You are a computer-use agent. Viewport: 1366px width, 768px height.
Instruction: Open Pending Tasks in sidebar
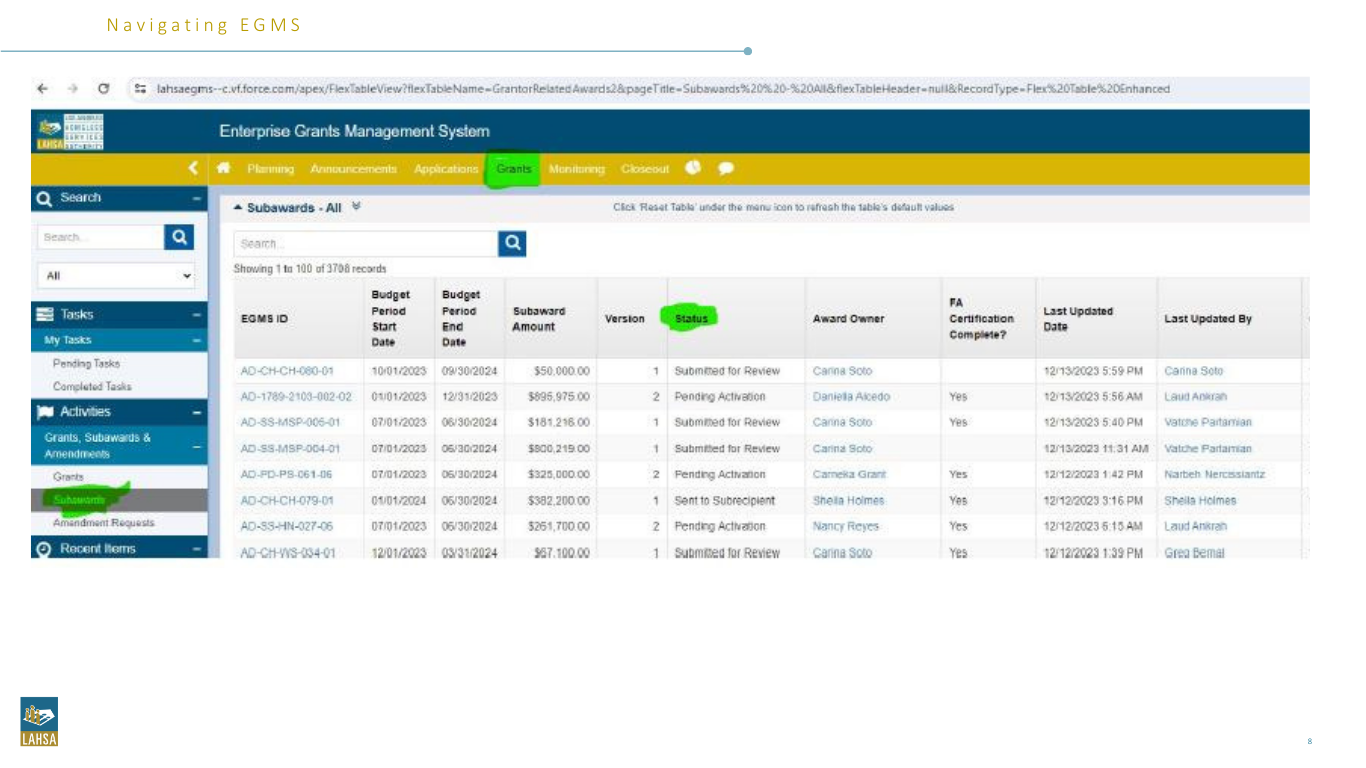tap(87, 364)
